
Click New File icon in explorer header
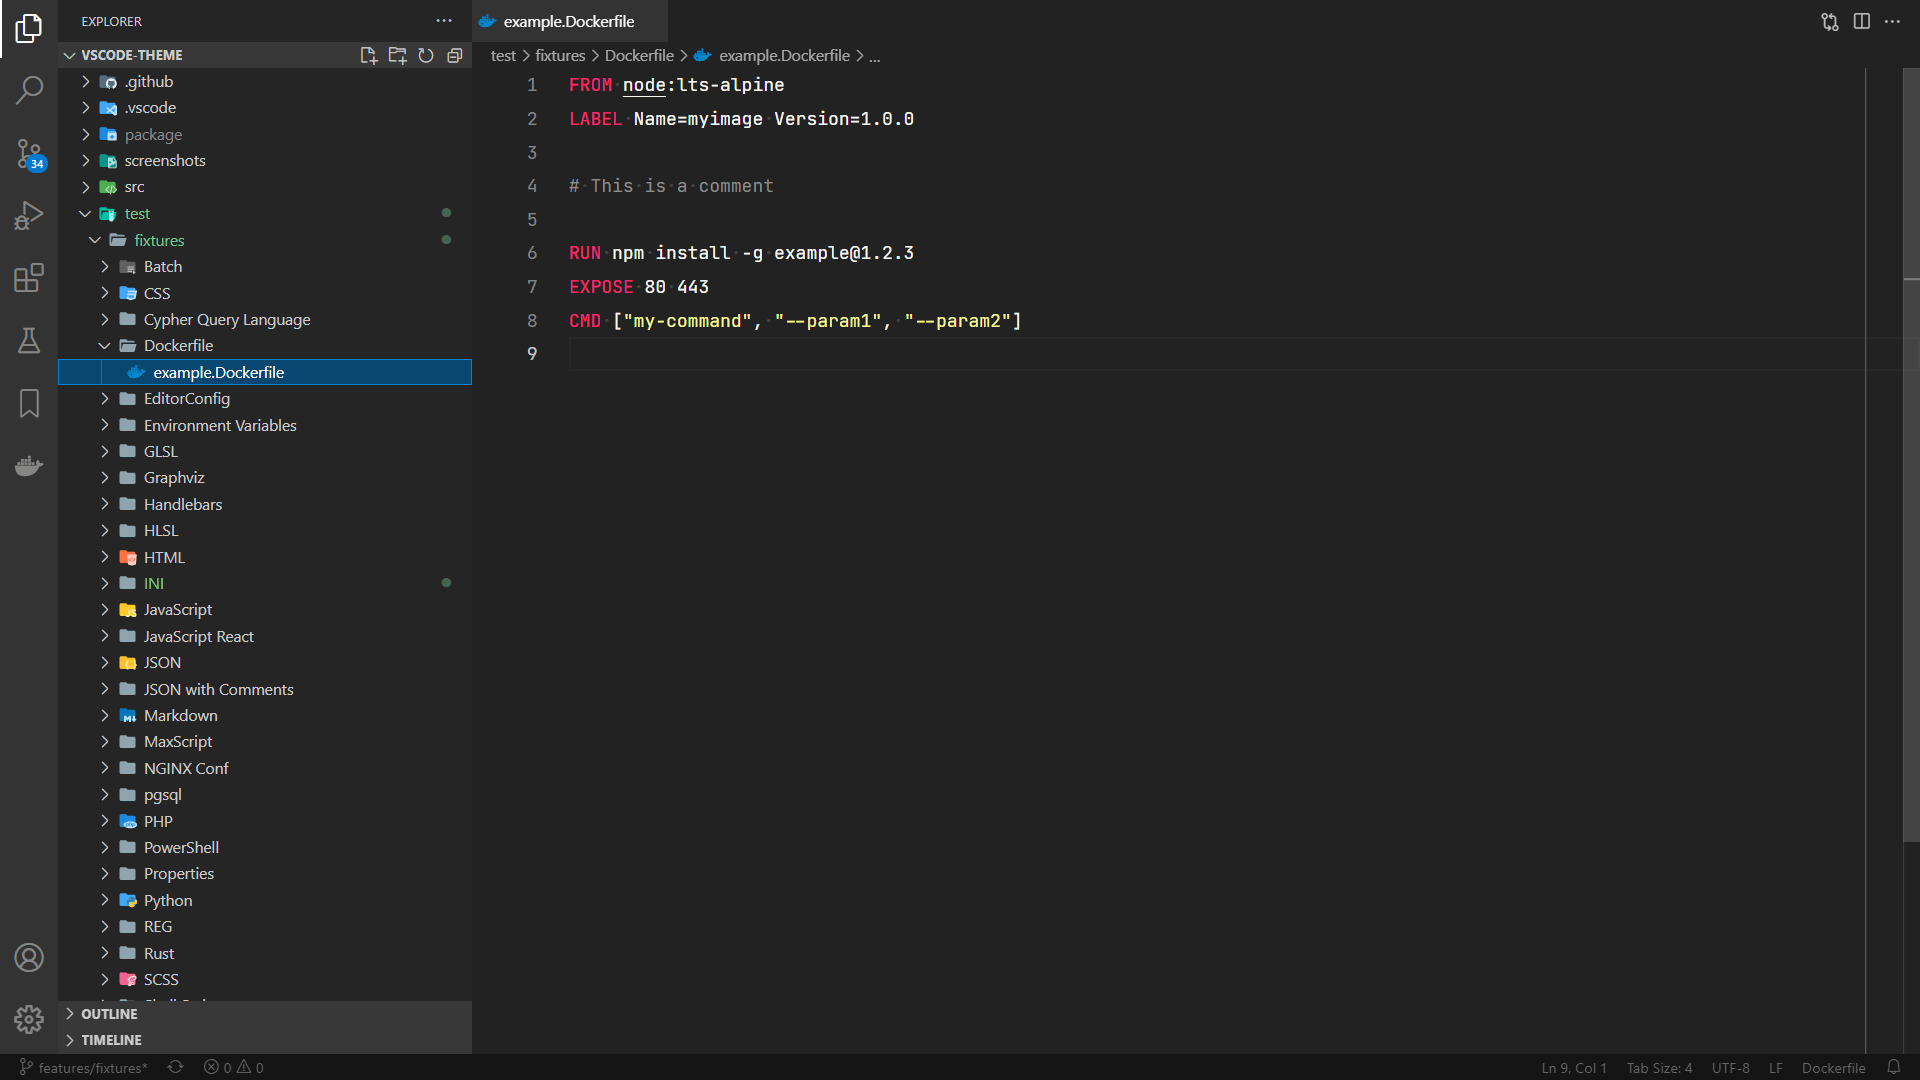pos(368,55)
